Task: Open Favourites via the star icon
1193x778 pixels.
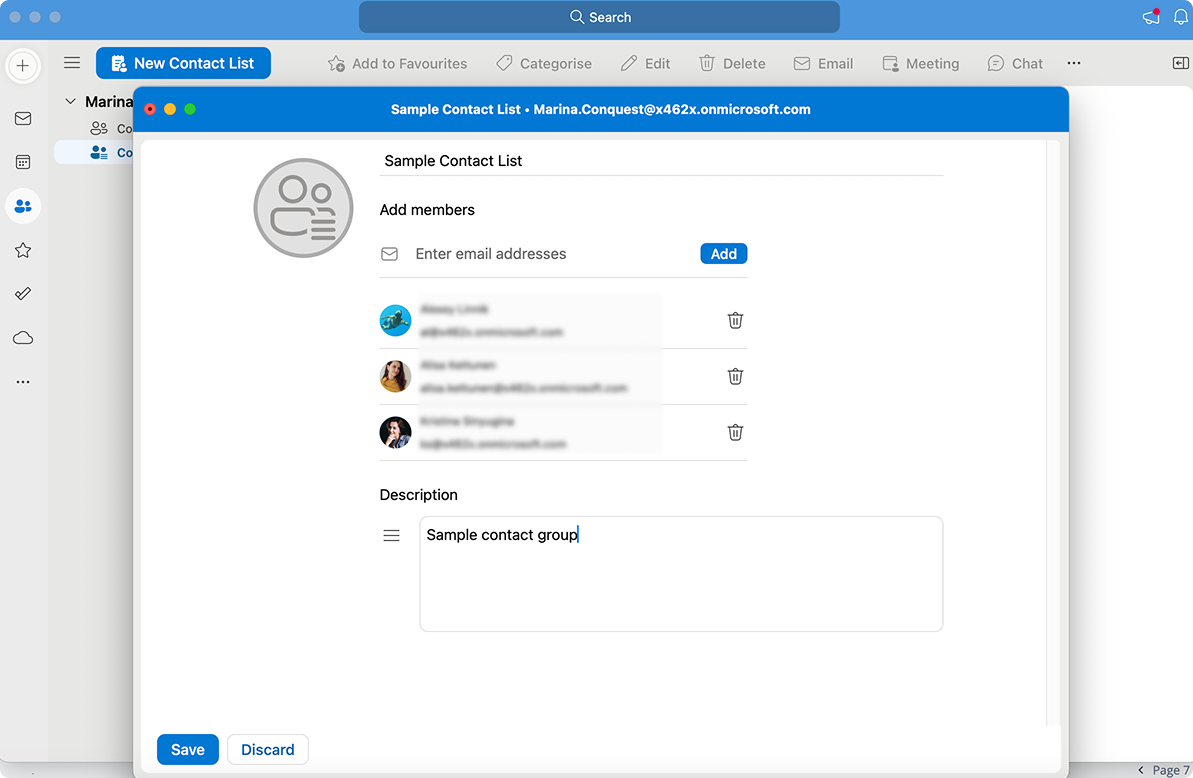Action: (23, 250)
